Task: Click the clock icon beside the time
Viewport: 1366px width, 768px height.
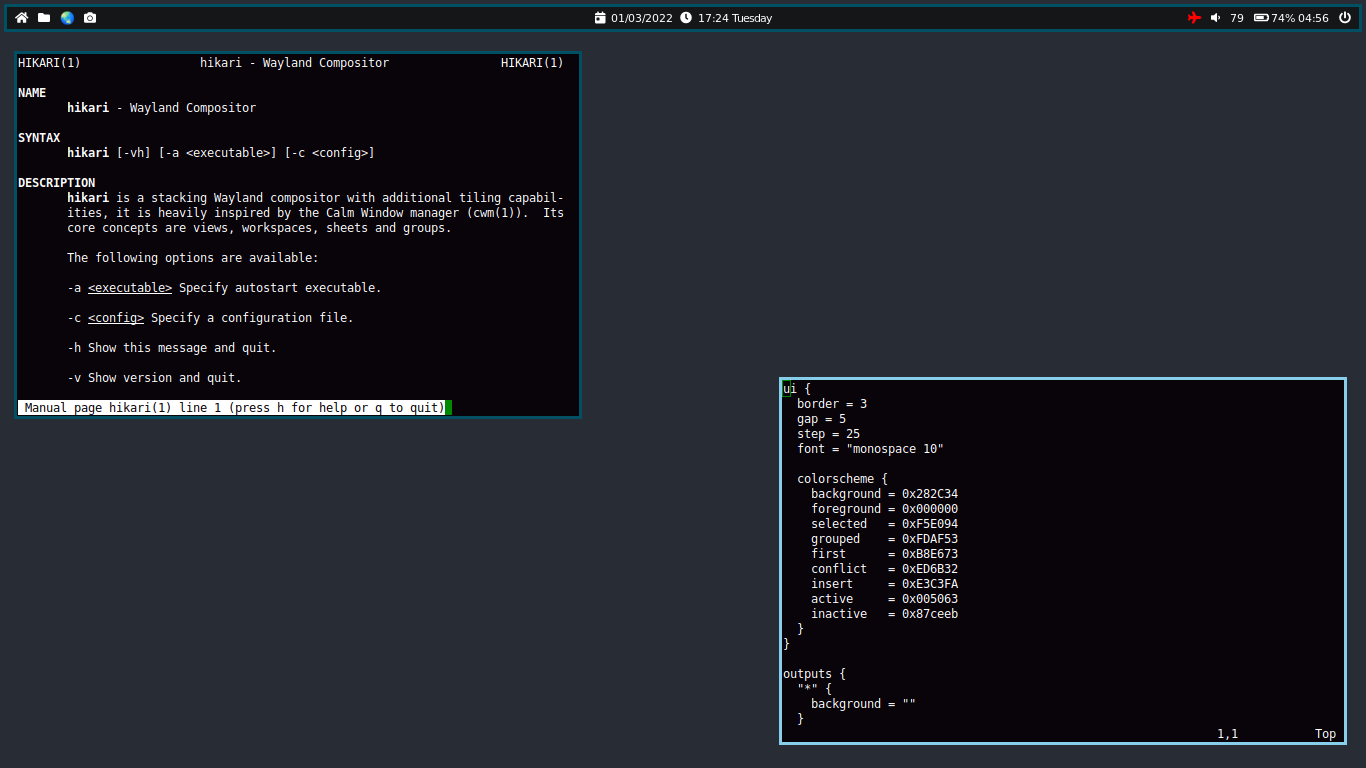Action: 685,18
